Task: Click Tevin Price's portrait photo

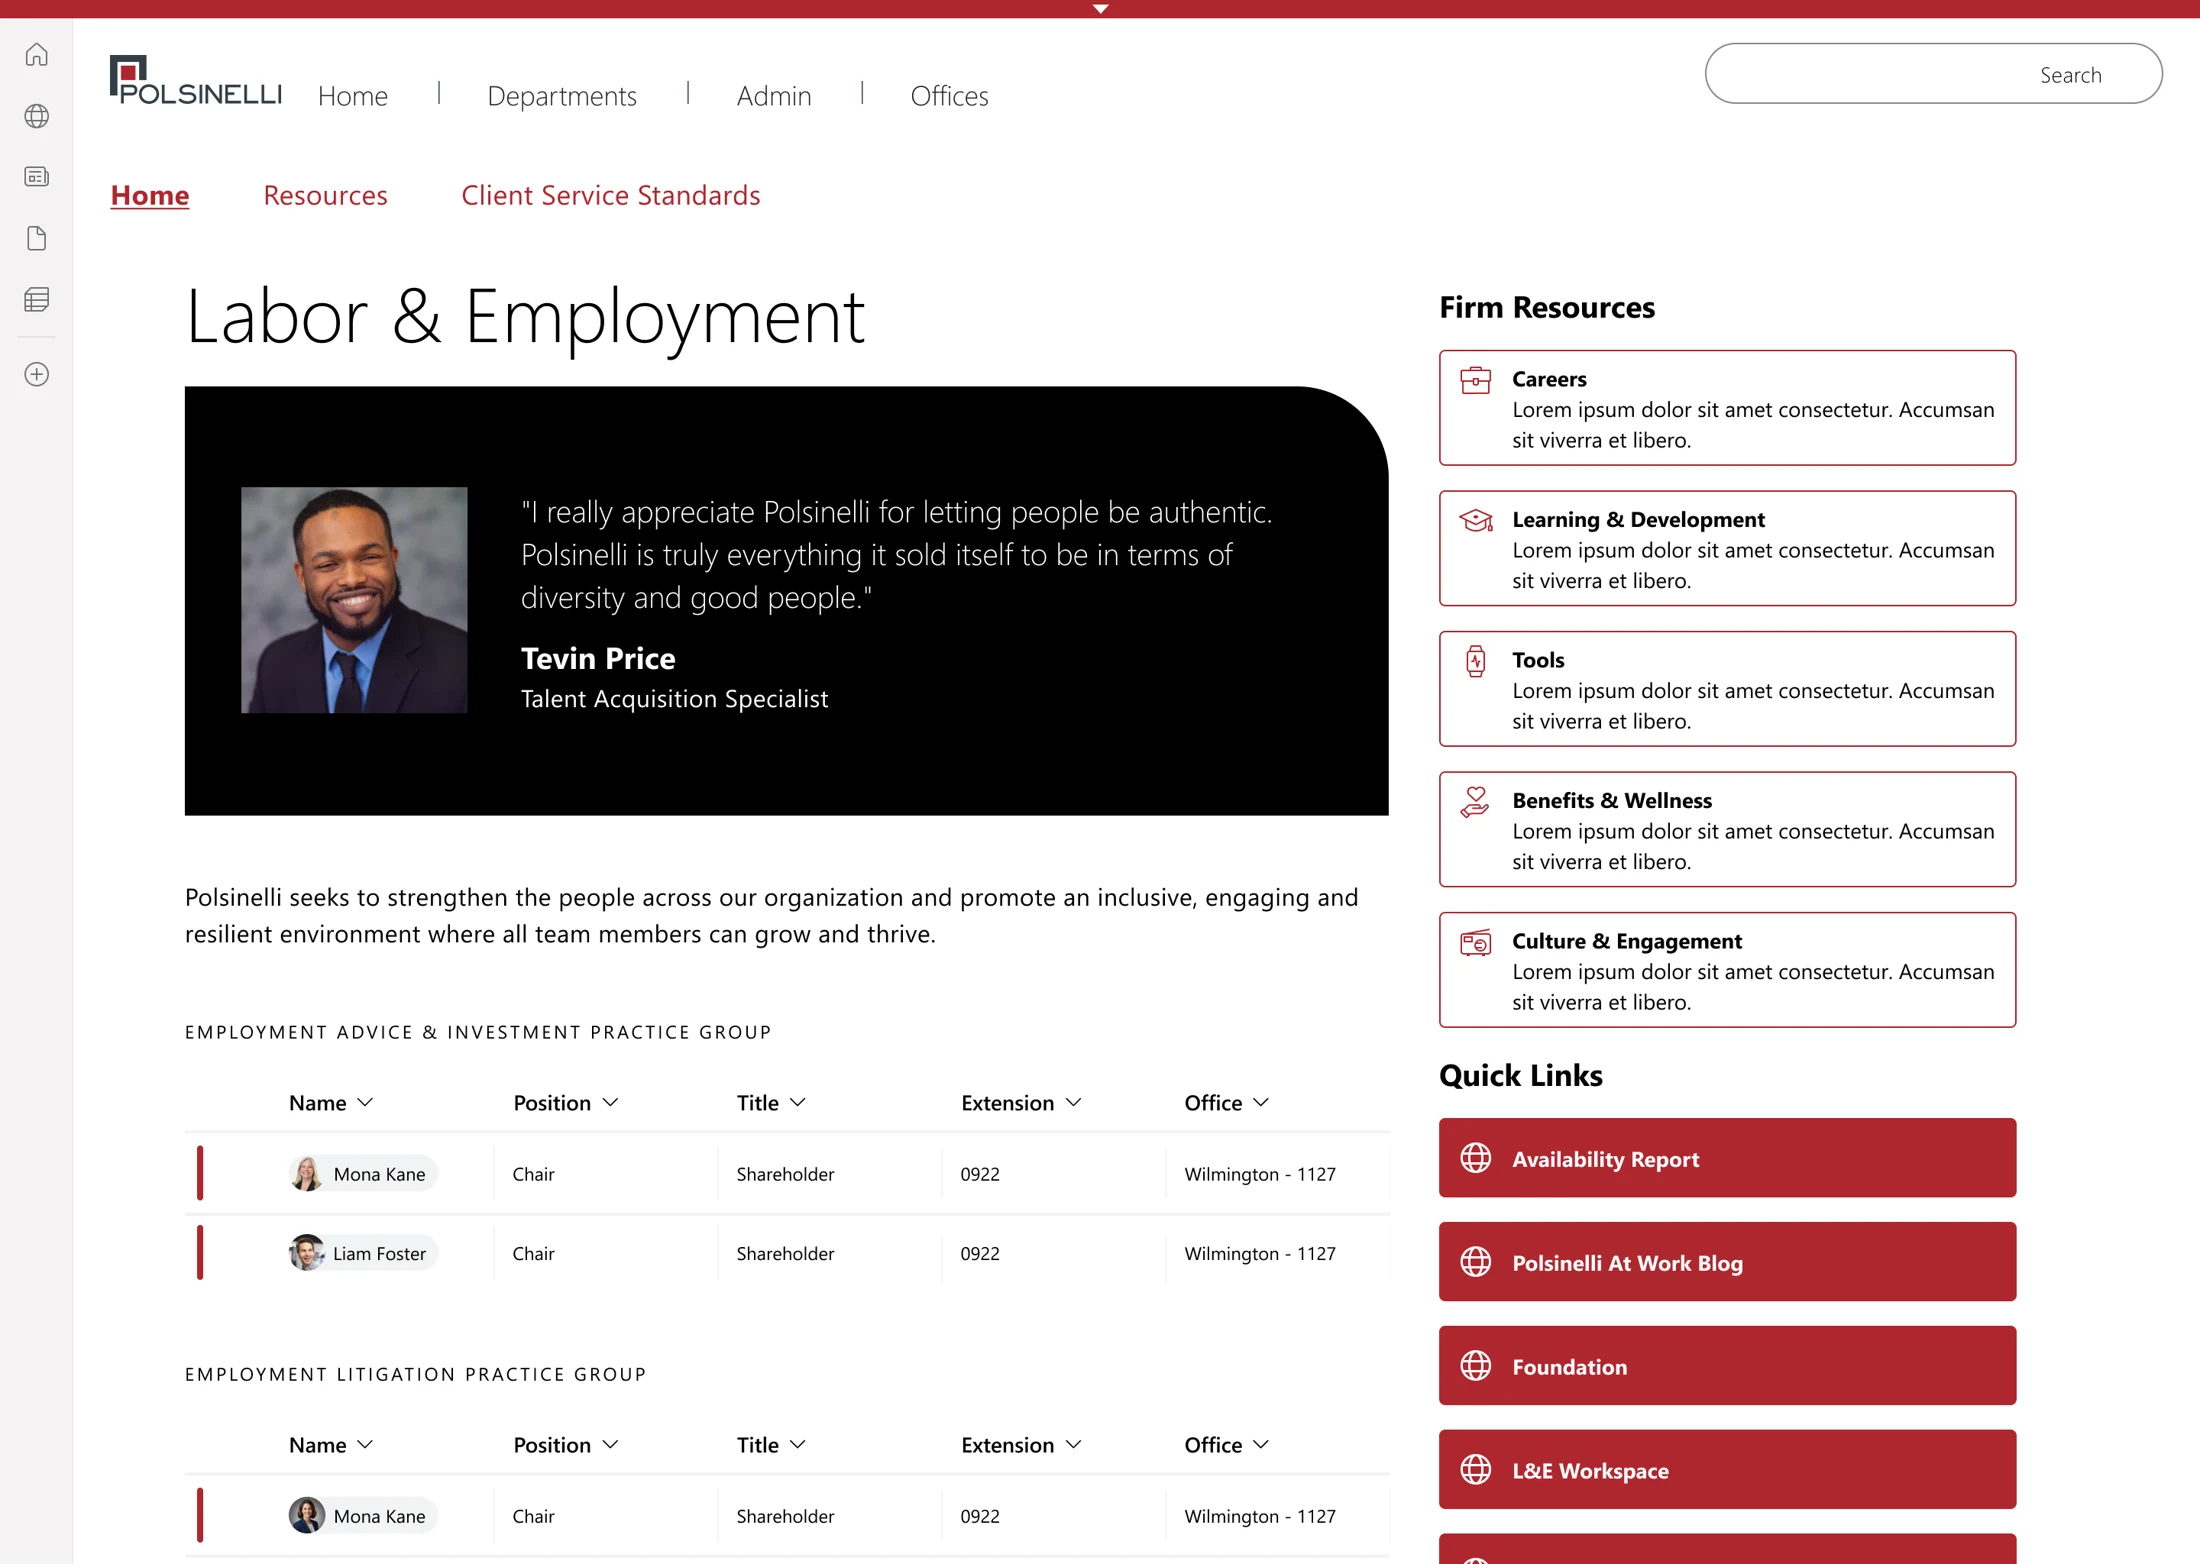Action: [354, 600]
